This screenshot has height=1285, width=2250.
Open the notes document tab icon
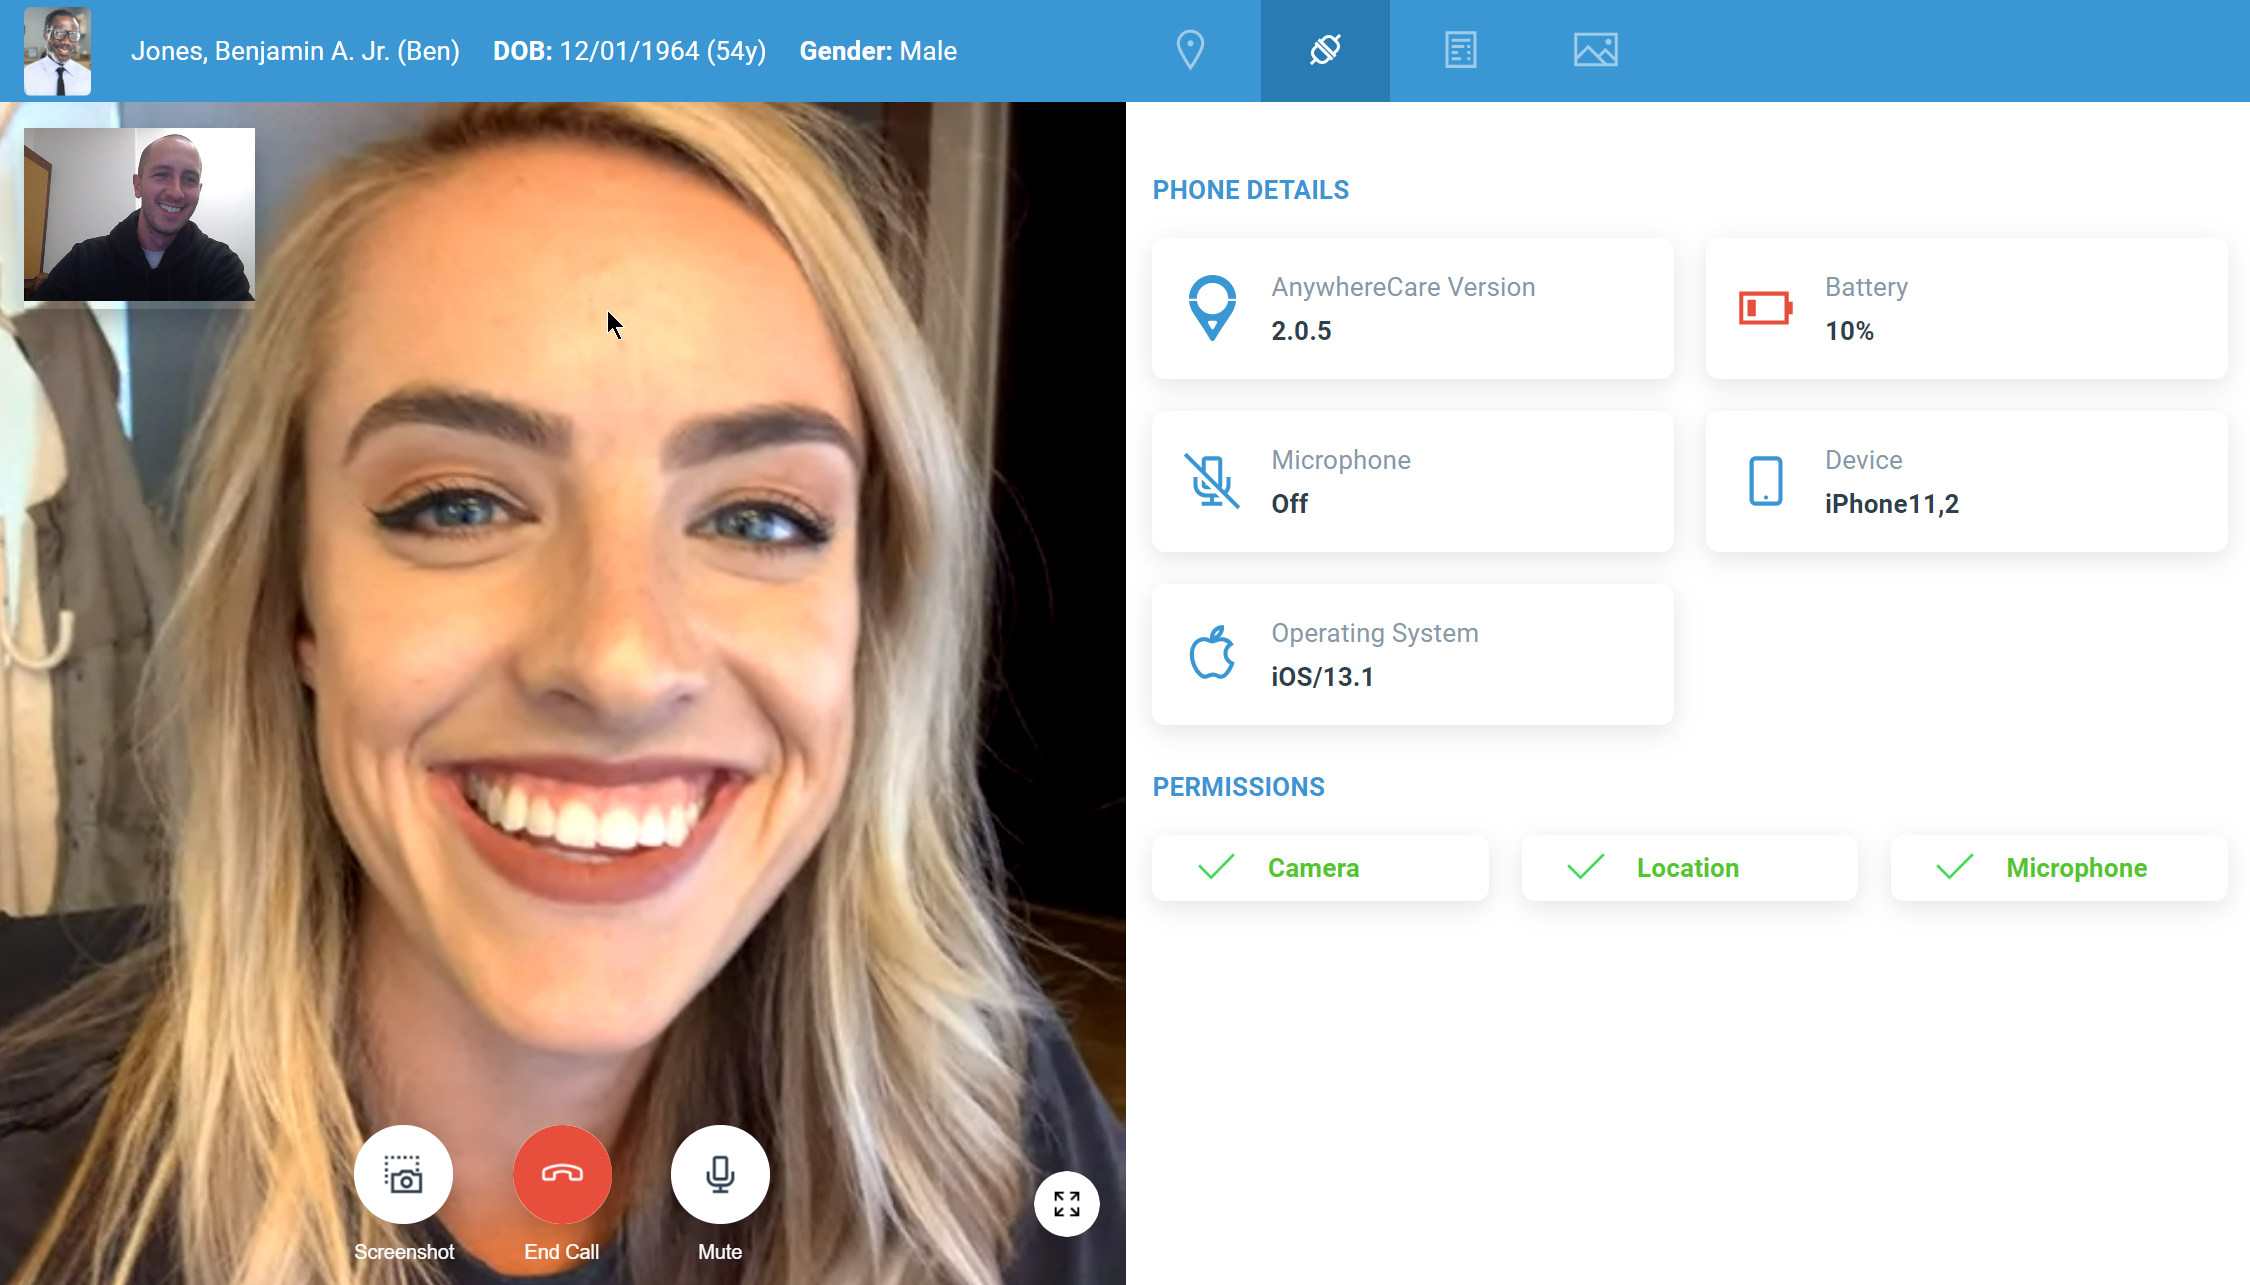[1460, 50]
